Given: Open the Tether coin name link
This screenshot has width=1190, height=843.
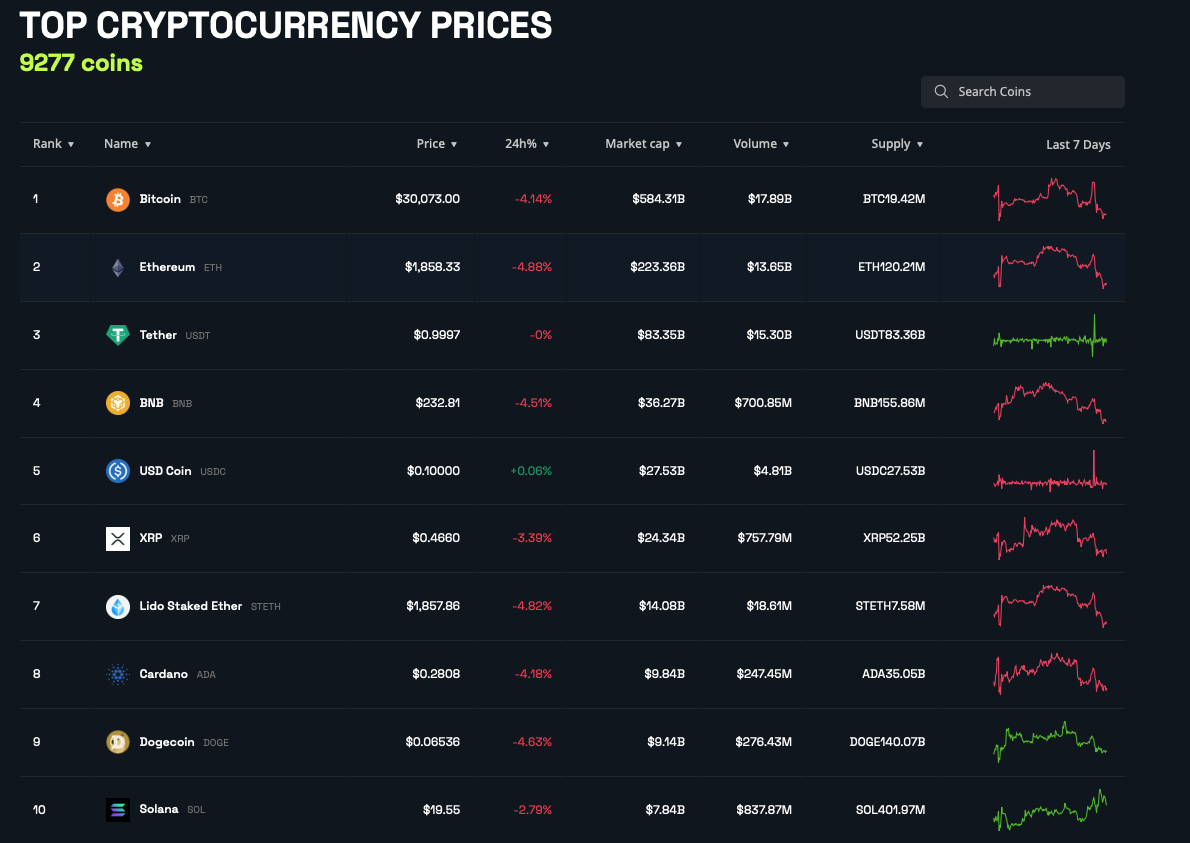Looking at the screenshot, I should click(158, 335).
